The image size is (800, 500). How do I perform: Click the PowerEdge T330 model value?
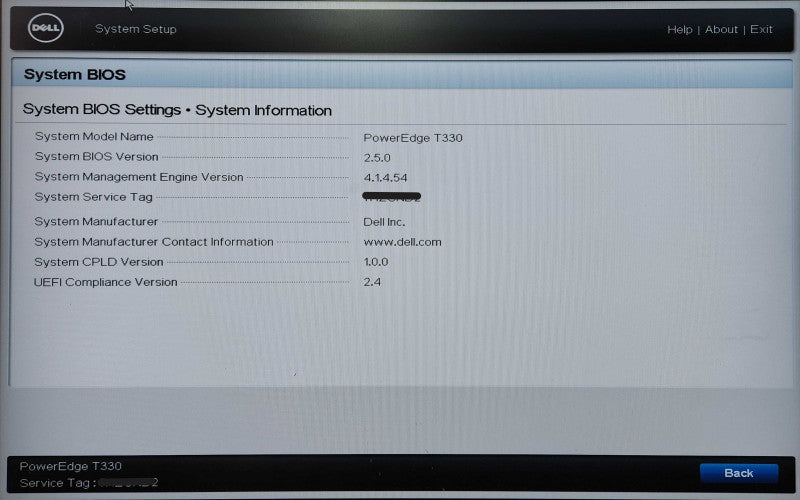coord(413,138)
